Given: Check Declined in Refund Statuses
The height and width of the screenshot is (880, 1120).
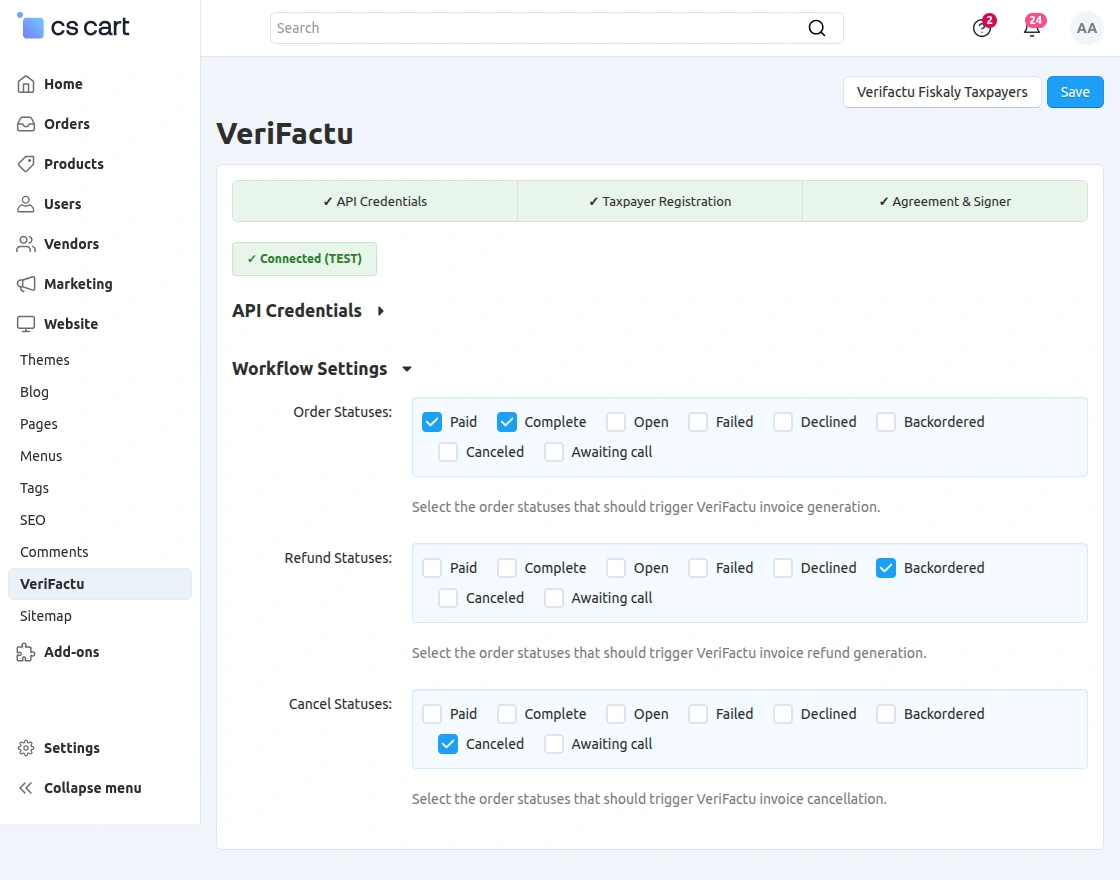Looking at the screenshot, I should click(x=783, y=568).
